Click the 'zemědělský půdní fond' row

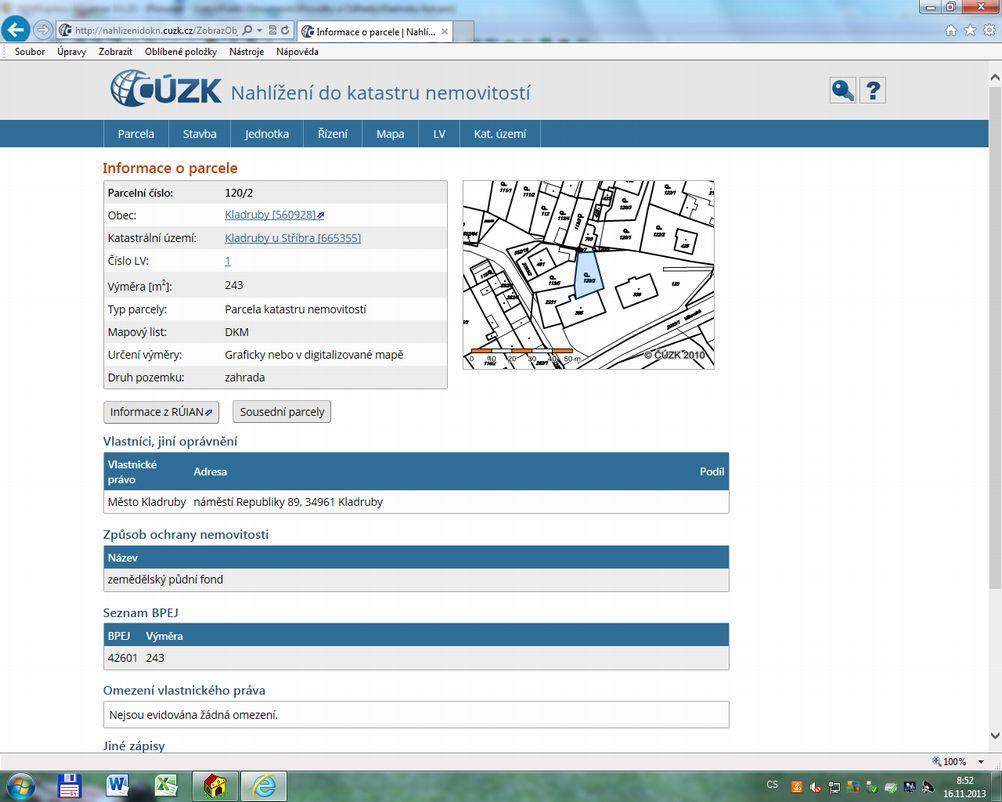[416, 580]
